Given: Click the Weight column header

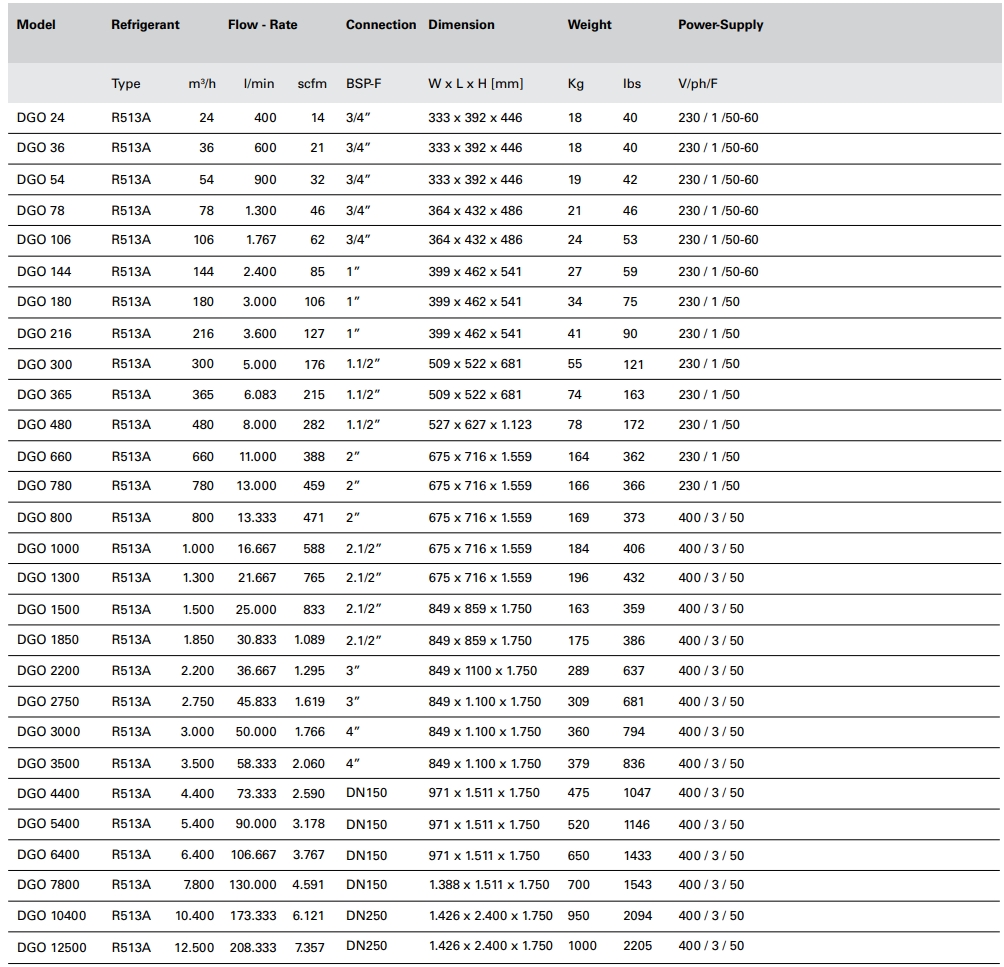Looking at the screenshot, I should 589,25.
